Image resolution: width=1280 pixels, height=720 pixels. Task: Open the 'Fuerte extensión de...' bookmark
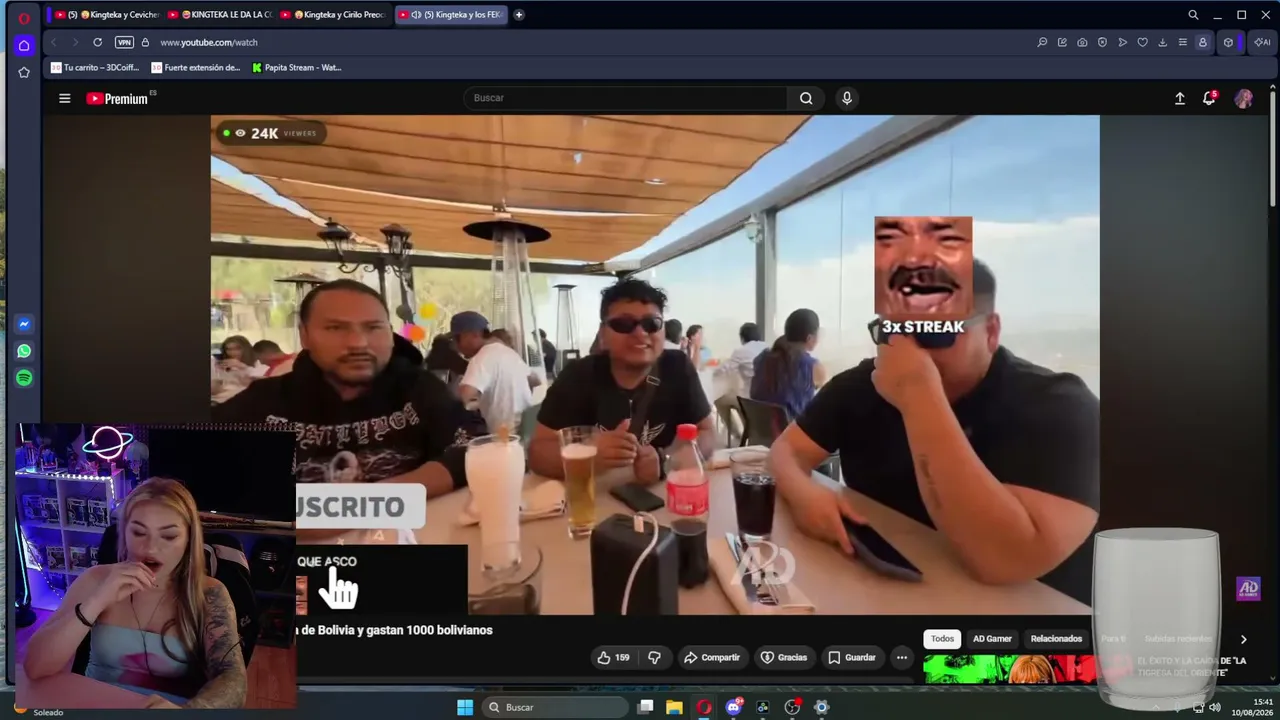tap(196, 68)
